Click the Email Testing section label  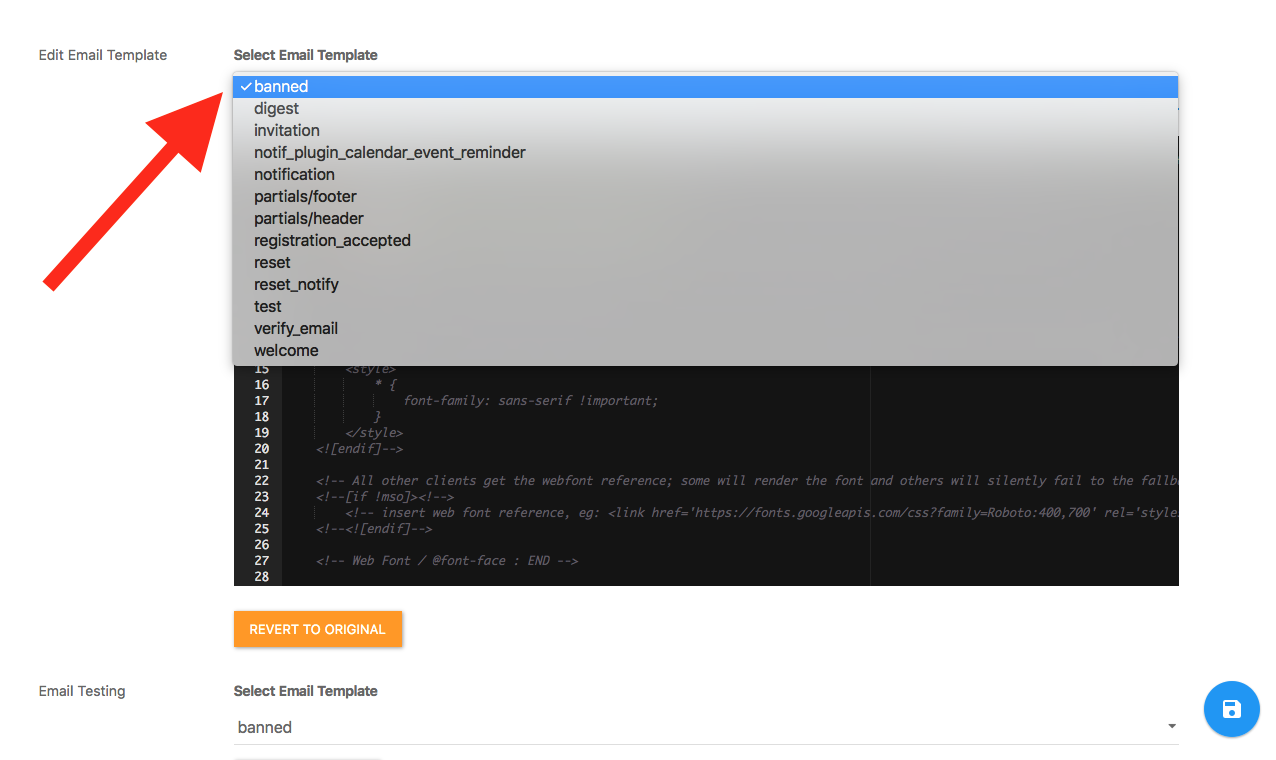point(81,690)
